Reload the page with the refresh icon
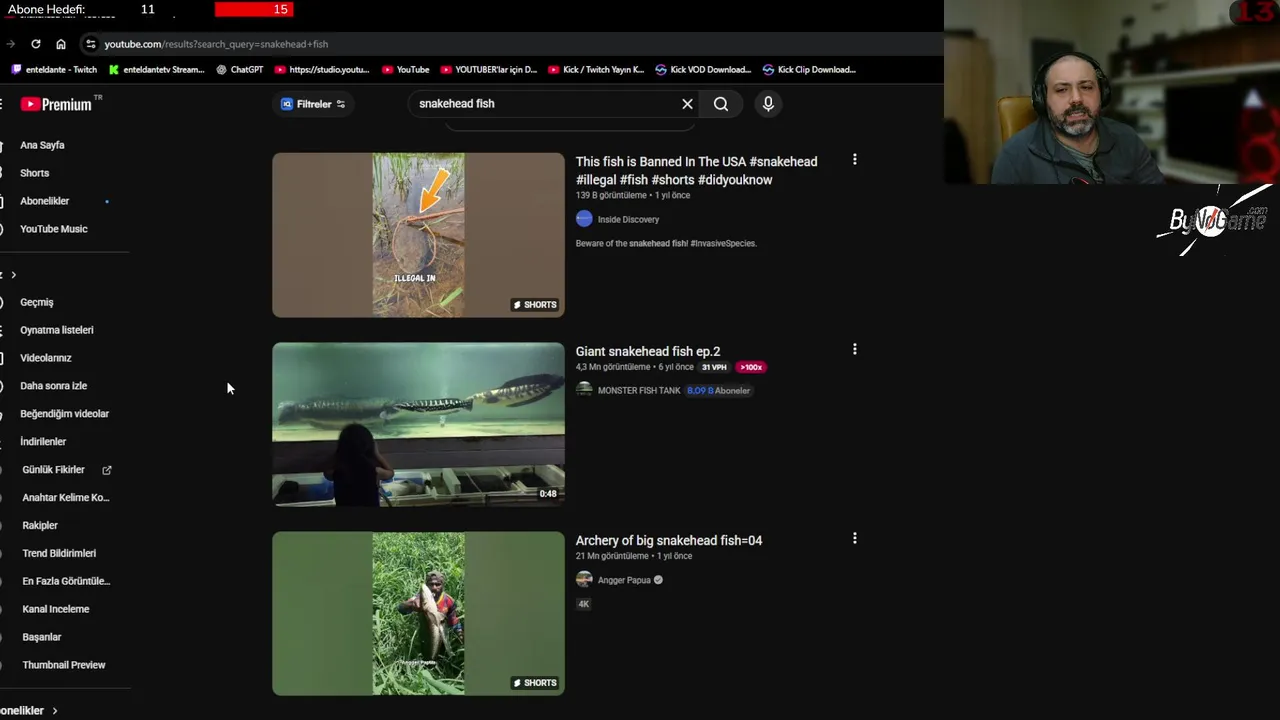 36,44
